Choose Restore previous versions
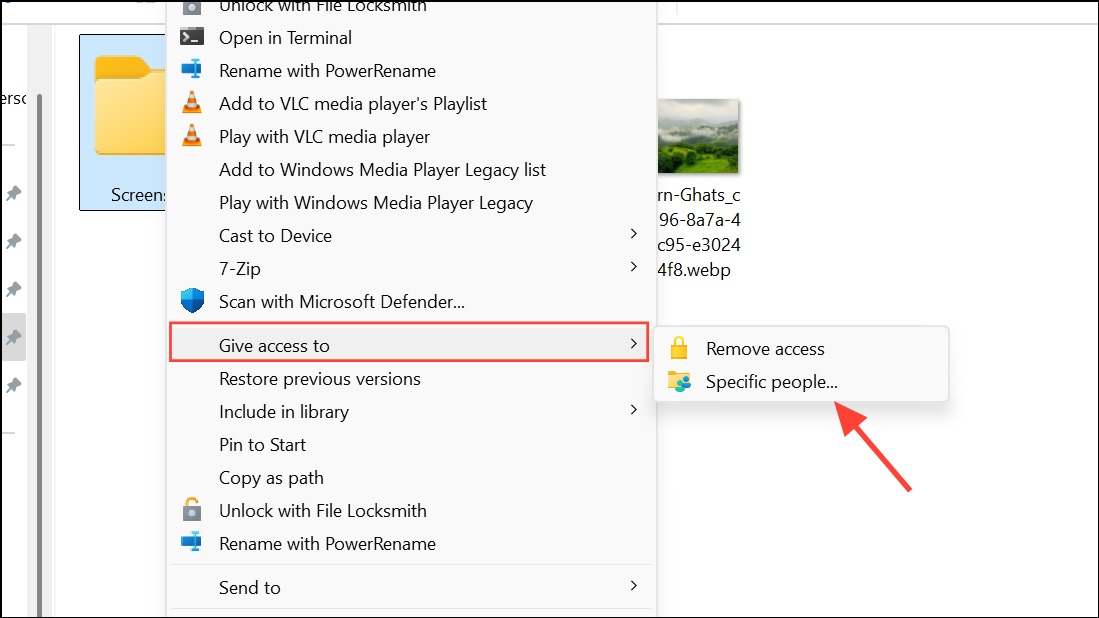1099x618 pixels. coord(320,379)
